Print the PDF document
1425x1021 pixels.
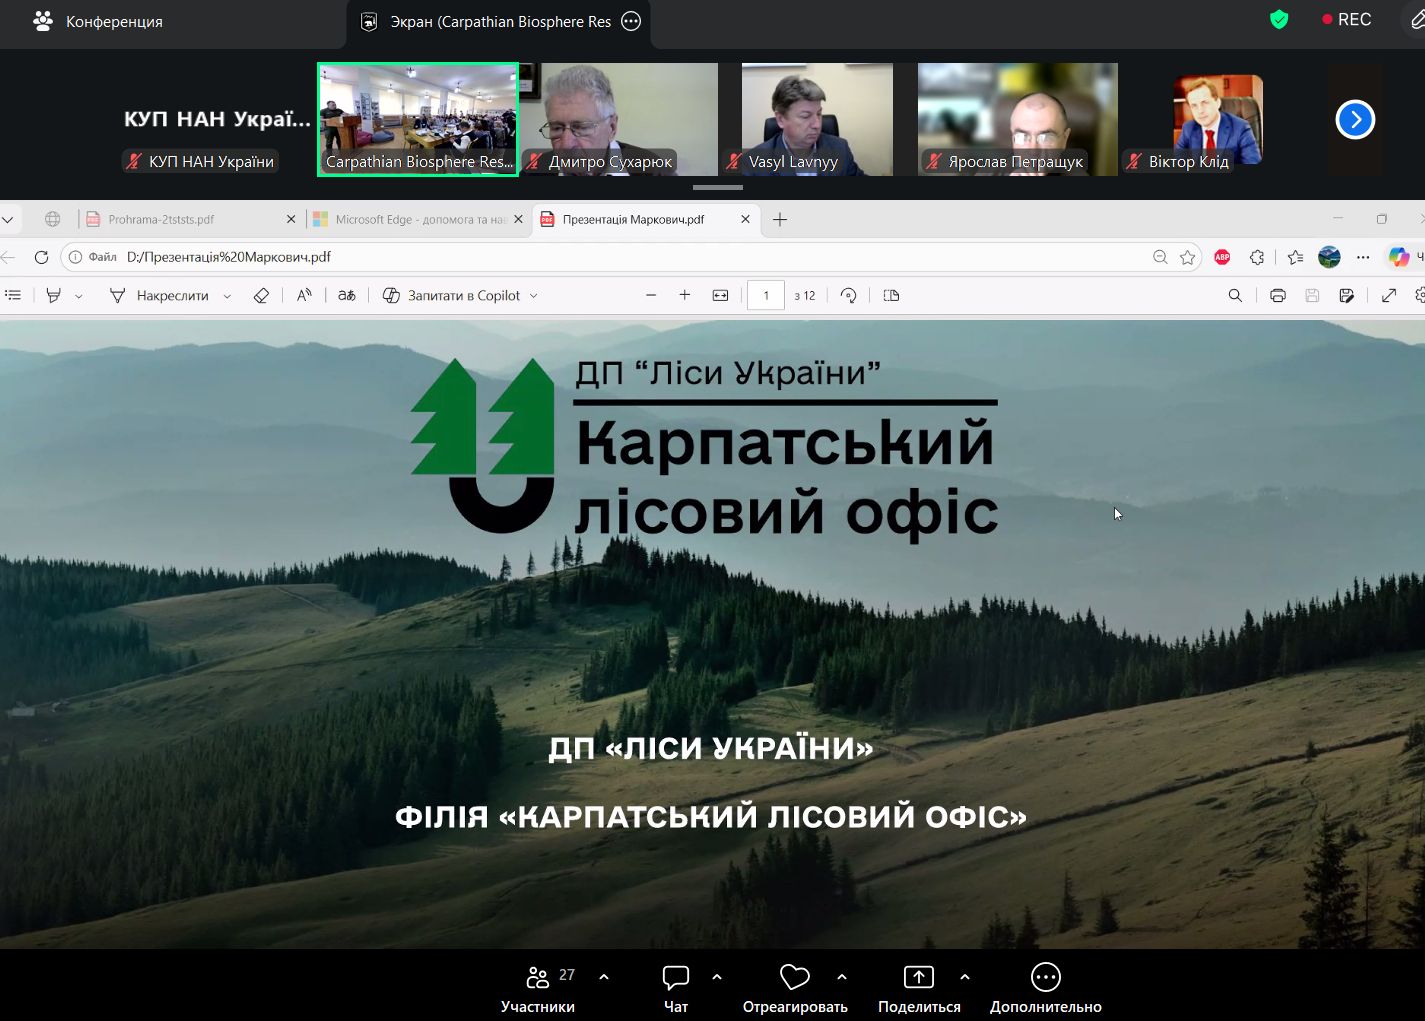coord(1277,295)
